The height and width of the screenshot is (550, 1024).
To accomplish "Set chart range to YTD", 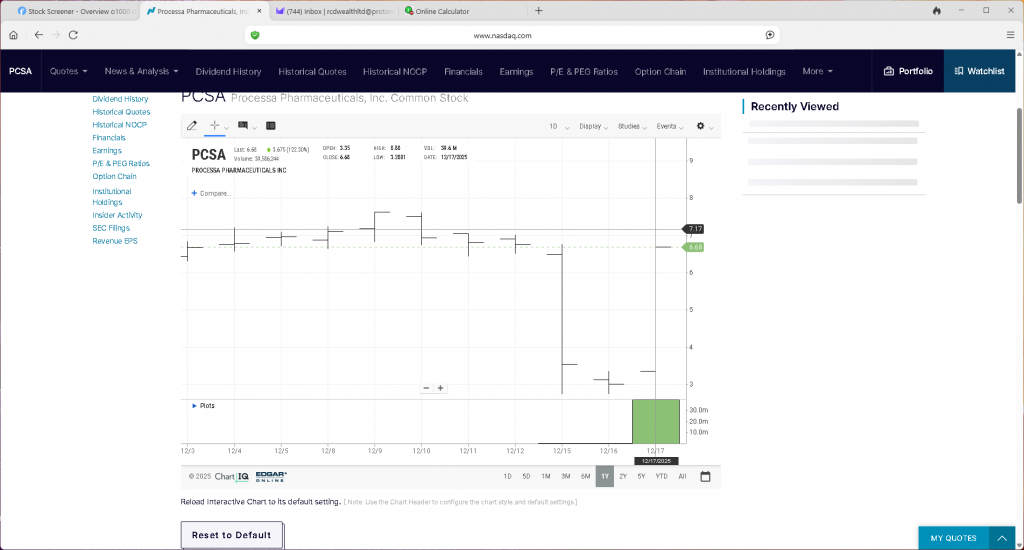I will click(661, 477).
